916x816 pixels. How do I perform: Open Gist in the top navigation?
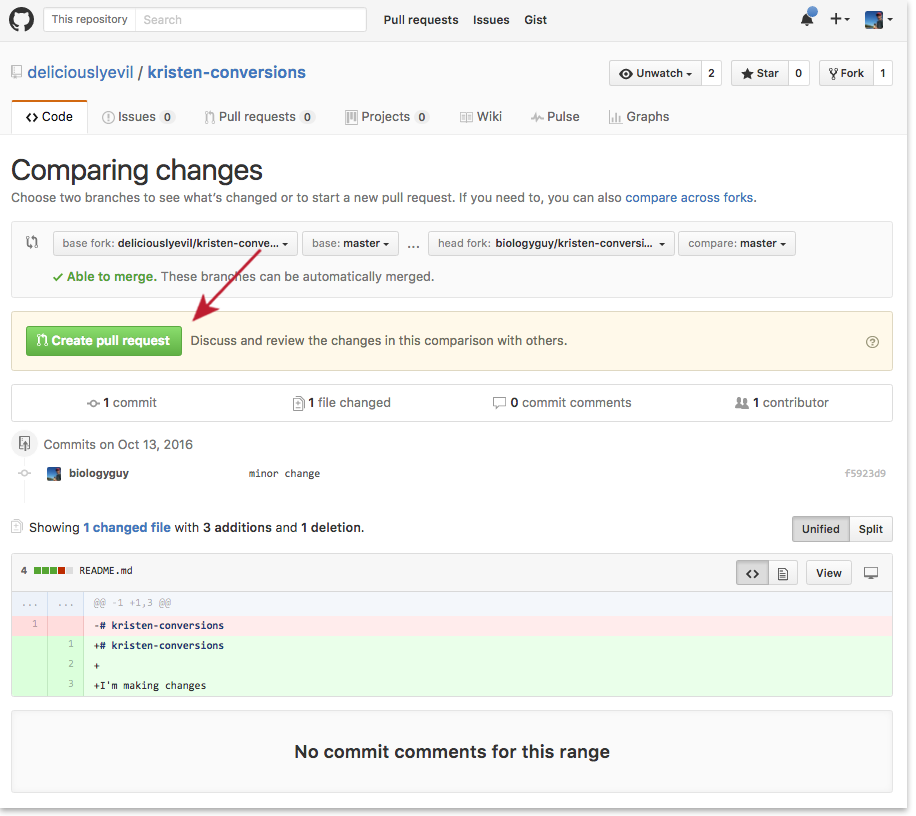(536, 20)
